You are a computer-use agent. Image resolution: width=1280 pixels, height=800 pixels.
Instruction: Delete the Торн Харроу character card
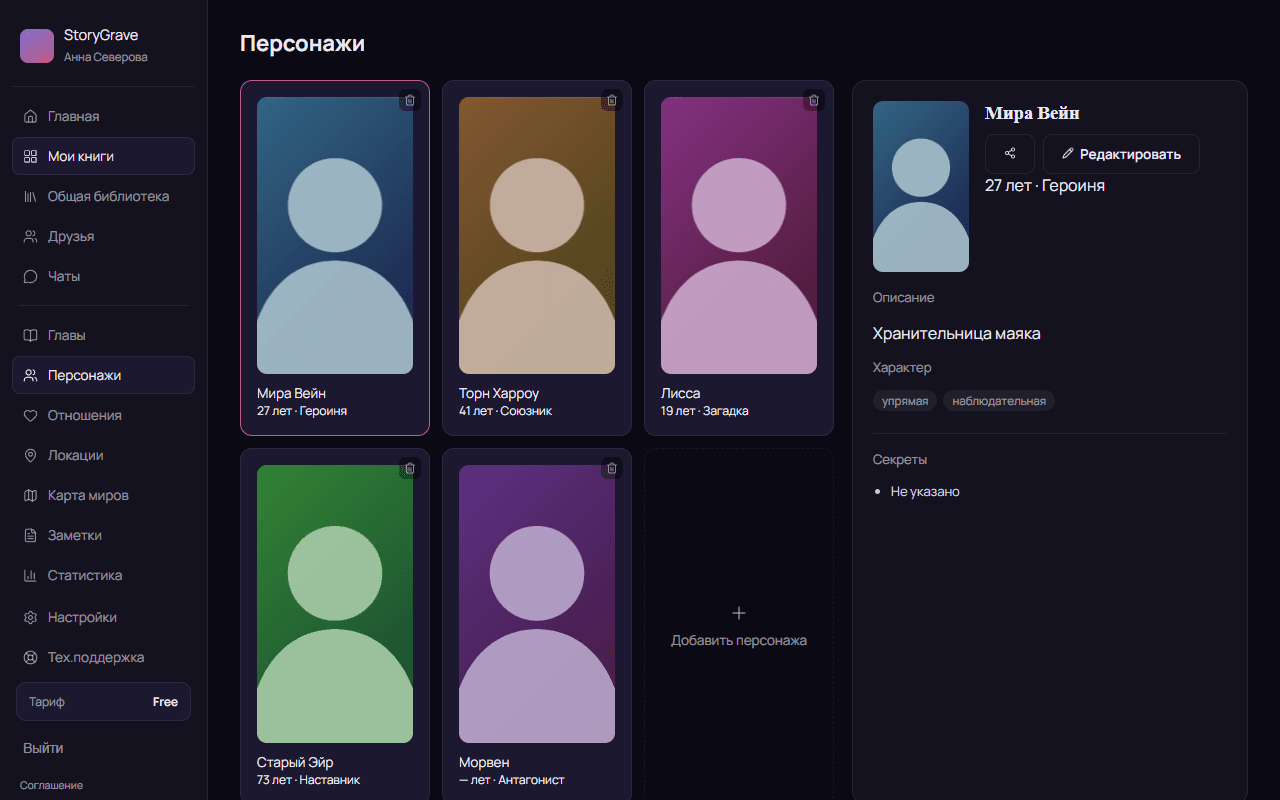click(612, 100)
